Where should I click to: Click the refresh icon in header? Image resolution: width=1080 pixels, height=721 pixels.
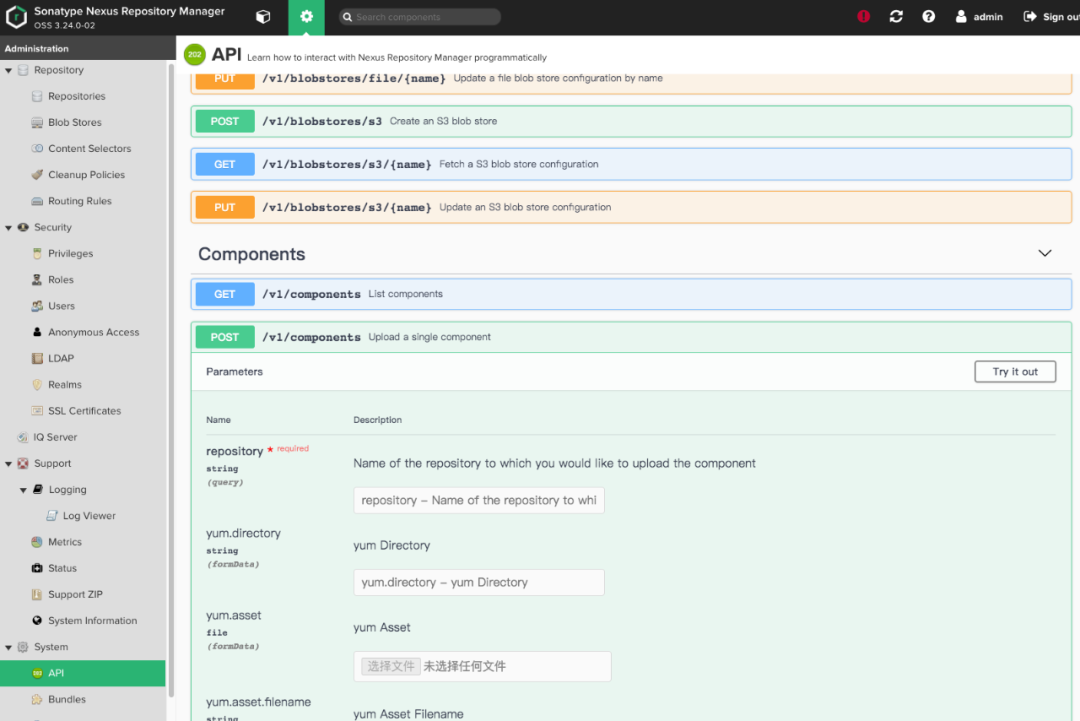(x=896, y=17)
